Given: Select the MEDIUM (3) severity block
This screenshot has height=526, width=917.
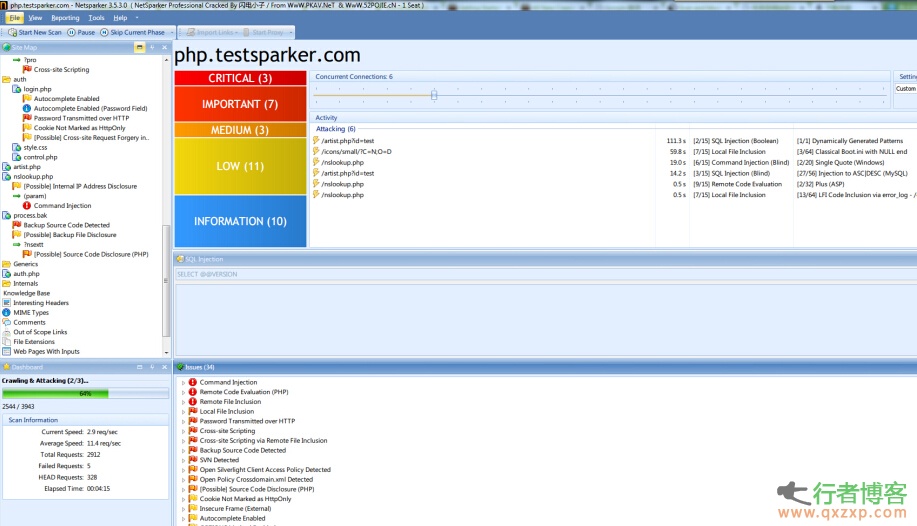Looking at the screenshot, I should 240,130.
